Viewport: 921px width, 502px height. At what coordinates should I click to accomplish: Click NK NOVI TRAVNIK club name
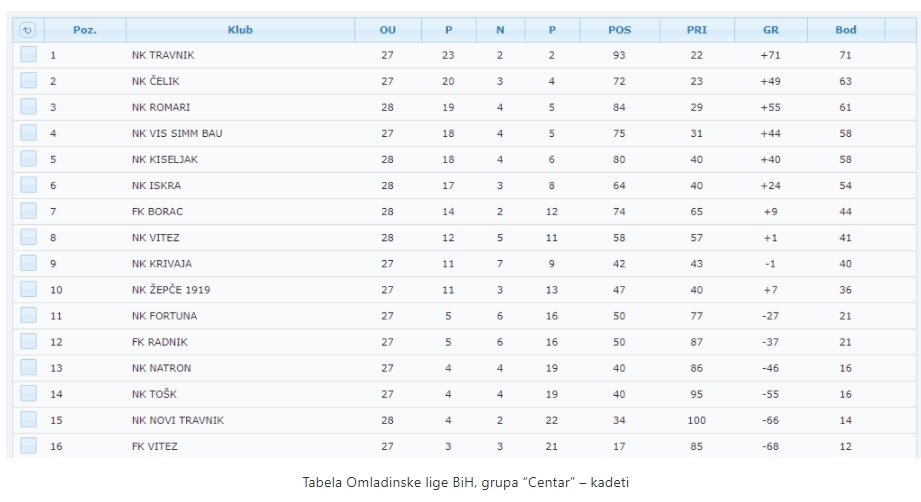(177, 420)
